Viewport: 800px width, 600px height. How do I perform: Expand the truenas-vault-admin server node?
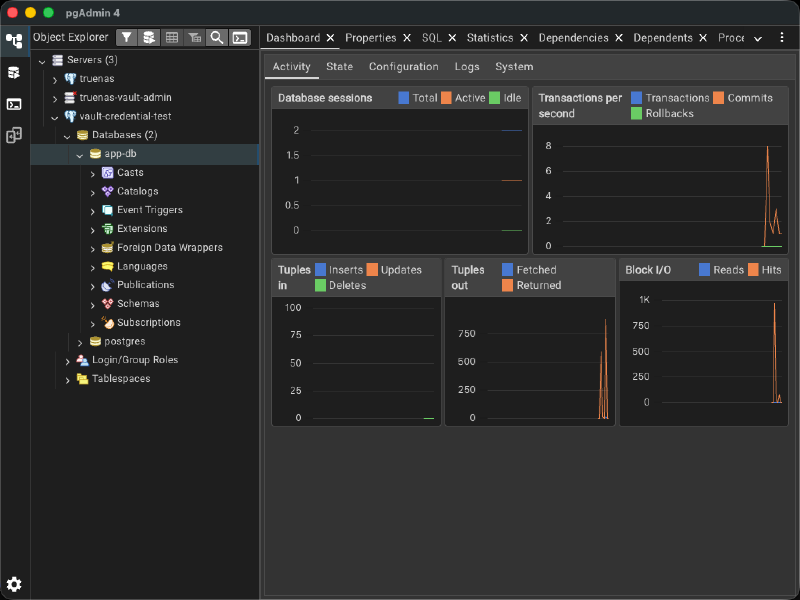click(55, 98)
